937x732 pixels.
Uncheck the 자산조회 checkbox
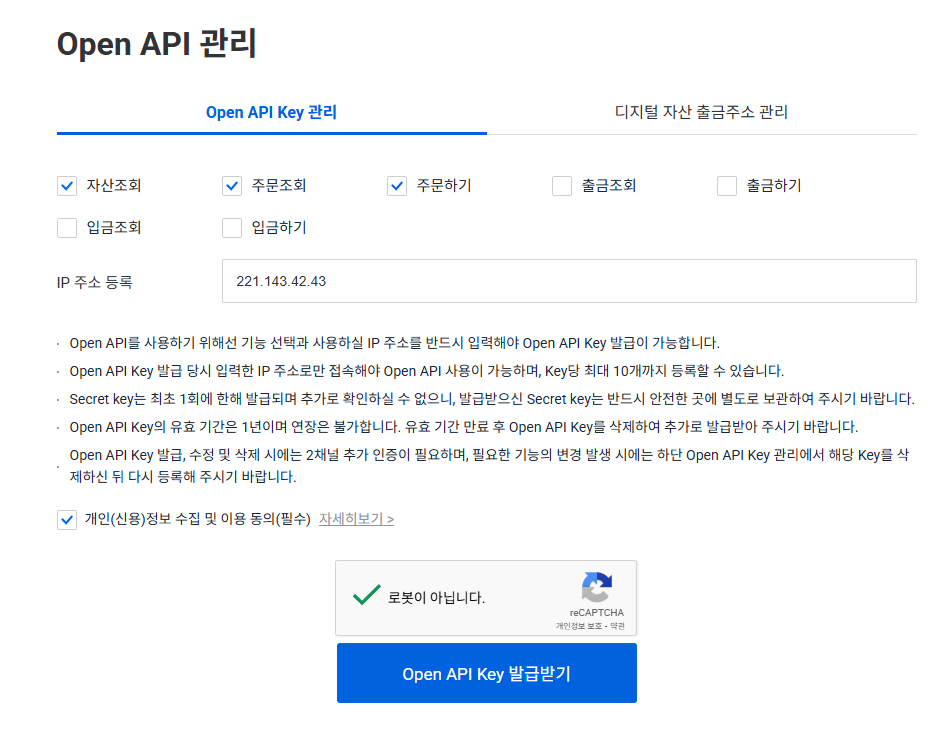tap(66, 186)
